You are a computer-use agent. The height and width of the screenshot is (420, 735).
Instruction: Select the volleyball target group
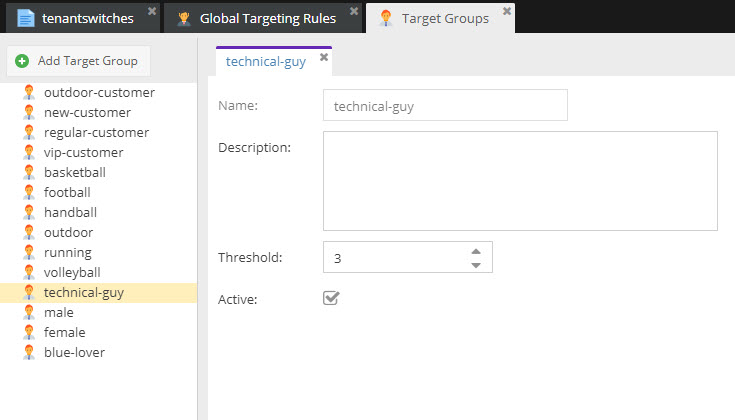72,272
